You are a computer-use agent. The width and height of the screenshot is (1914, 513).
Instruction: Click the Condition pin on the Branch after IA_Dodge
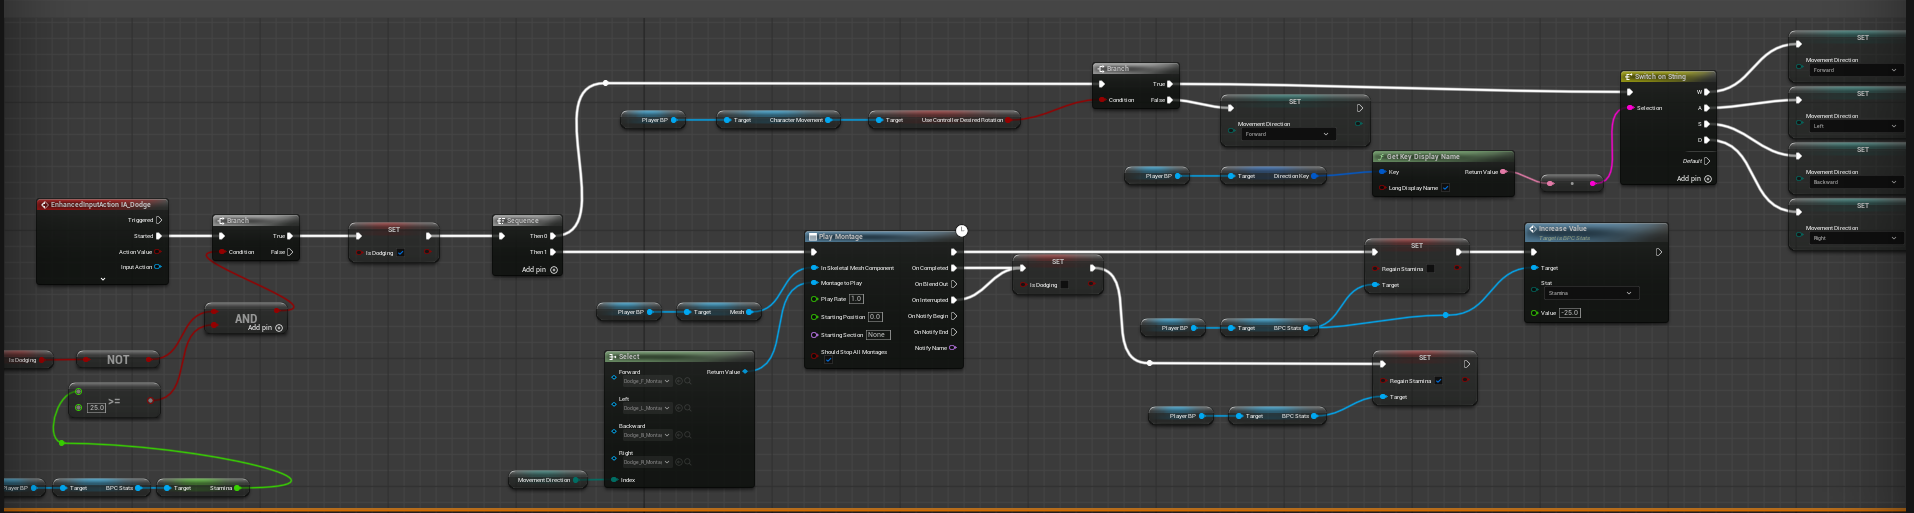click(222, 252)
